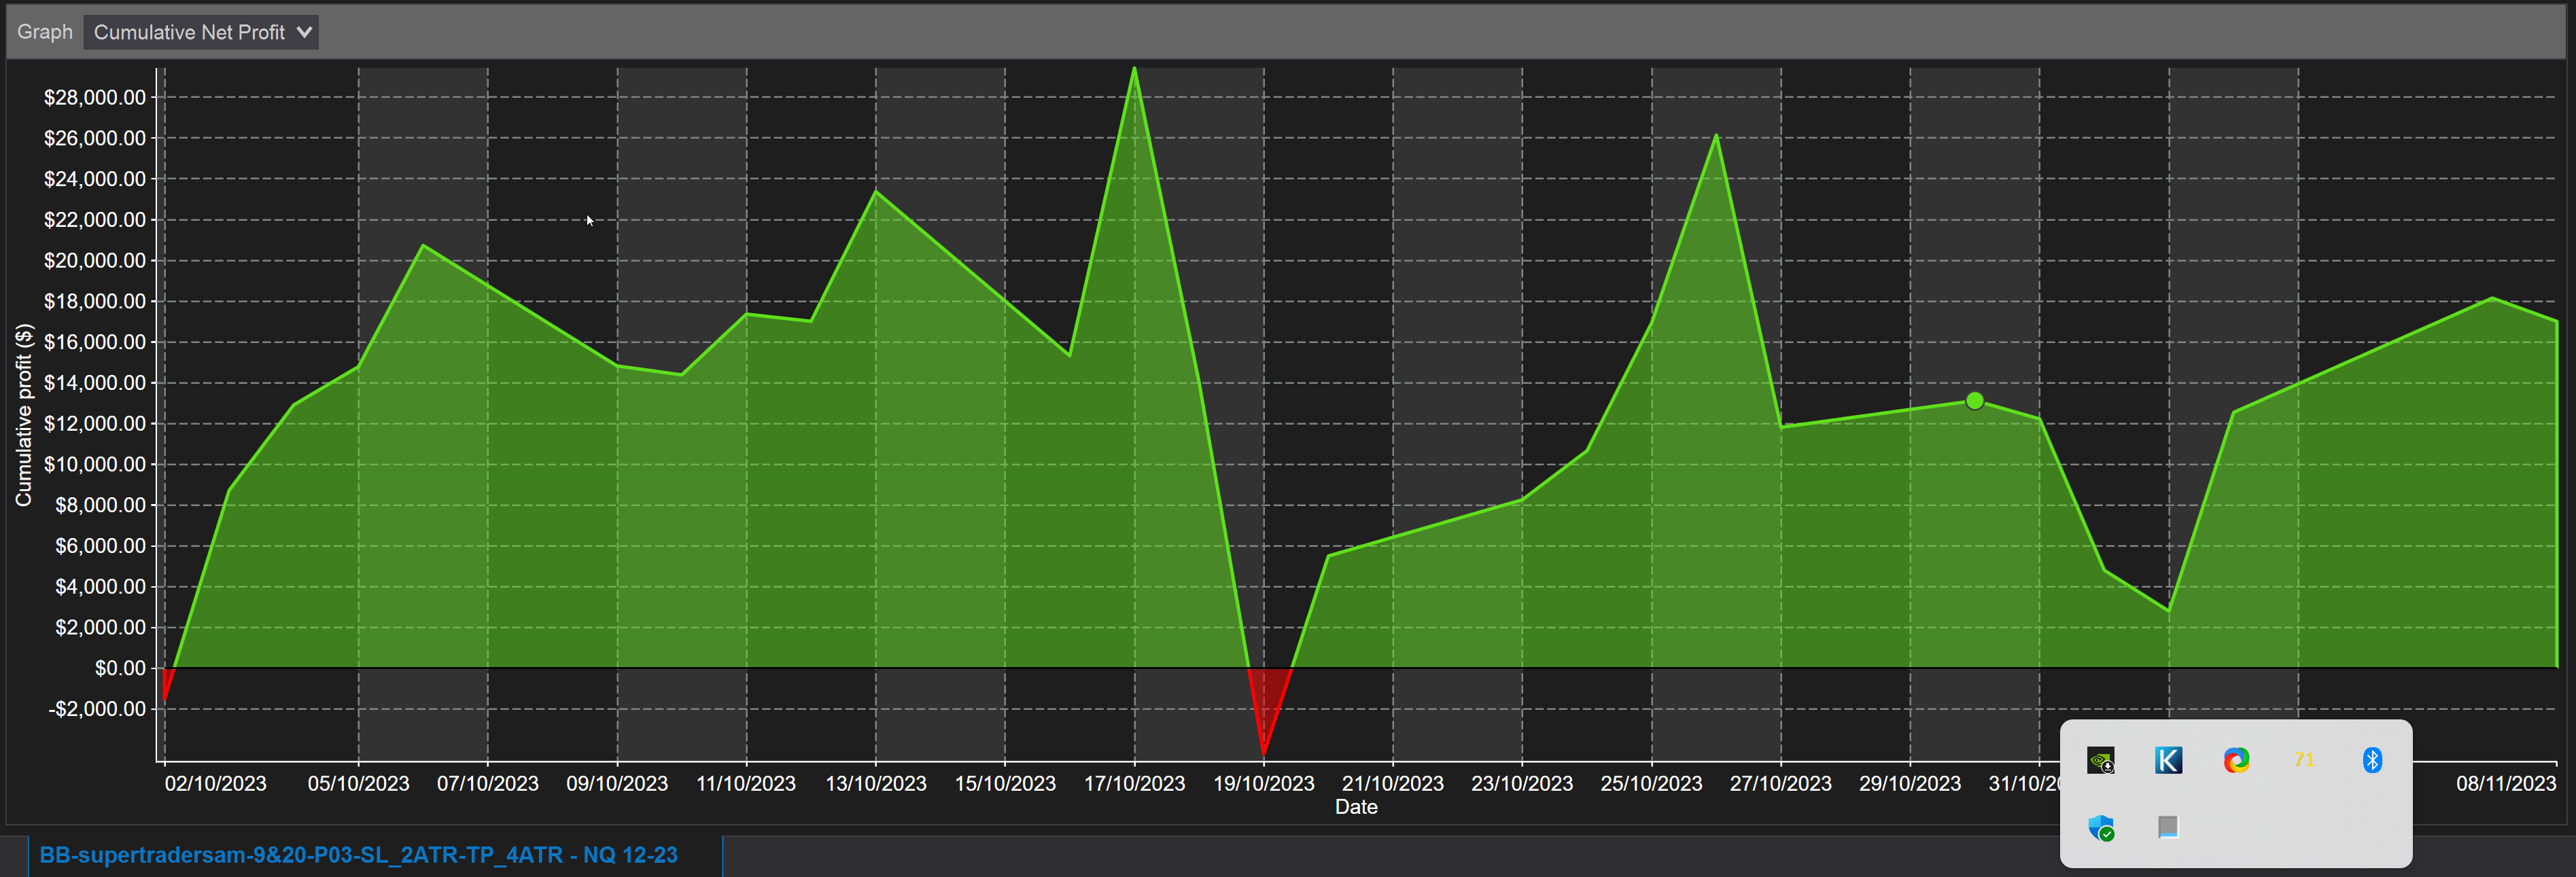This screenshot has width=2576, height=877.
Task: Select the "$20,000.00" axis label
Action: (95, 260)
